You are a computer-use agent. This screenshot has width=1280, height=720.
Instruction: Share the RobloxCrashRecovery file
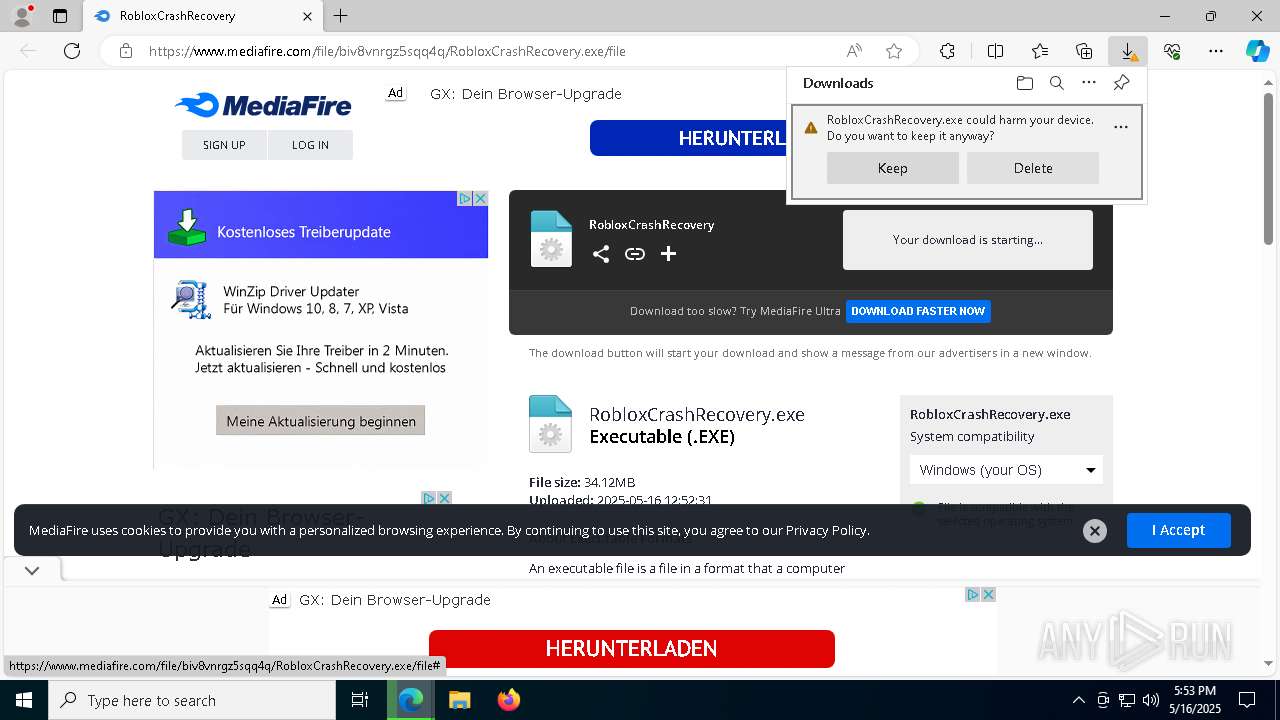601,254
